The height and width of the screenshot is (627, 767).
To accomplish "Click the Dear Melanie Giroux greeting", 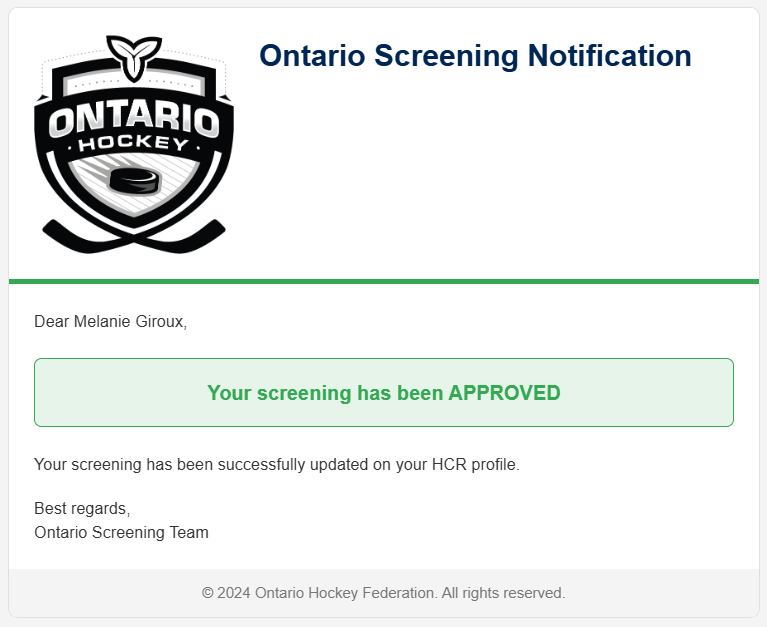I will pyautogui.click(x=111, y=321).
